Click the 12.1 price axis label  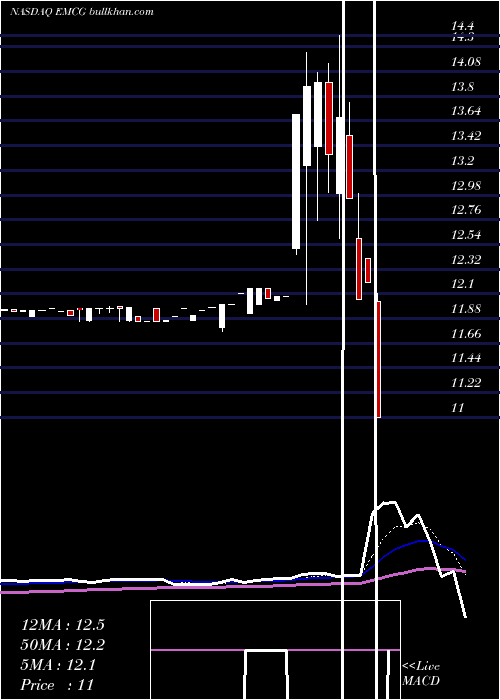click(x=462, y=284)
